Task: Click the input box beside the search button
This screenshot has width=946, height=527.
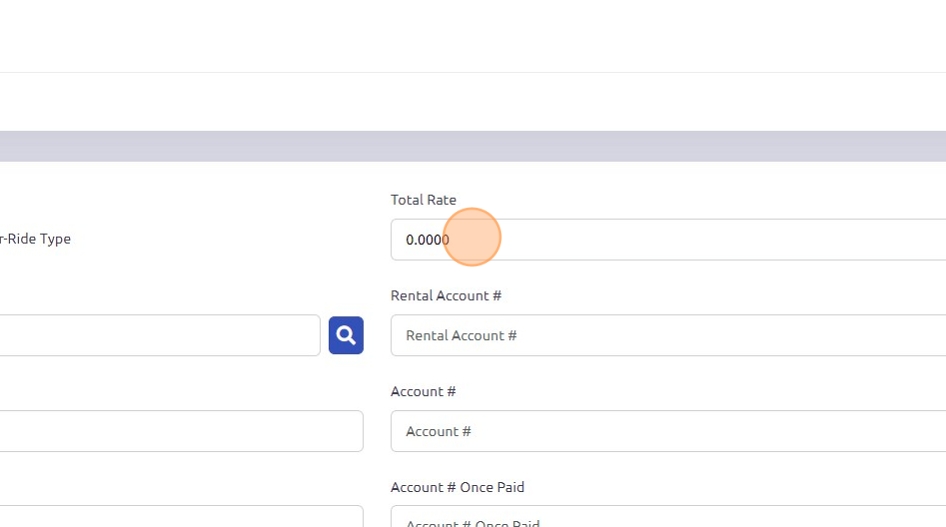Action: pyautogui.click(x=160, y=335)
